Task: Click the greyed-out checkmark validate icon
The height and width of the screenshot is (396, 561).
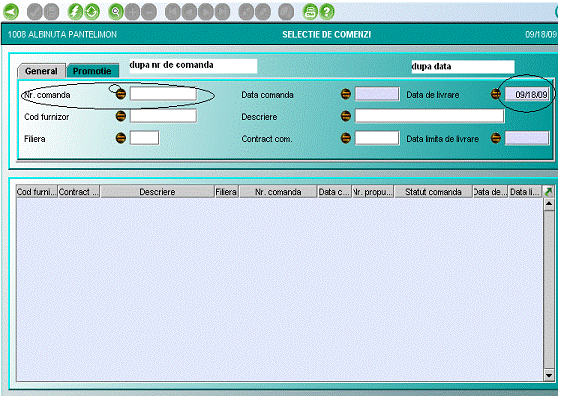Action: [x=35, y=12]
